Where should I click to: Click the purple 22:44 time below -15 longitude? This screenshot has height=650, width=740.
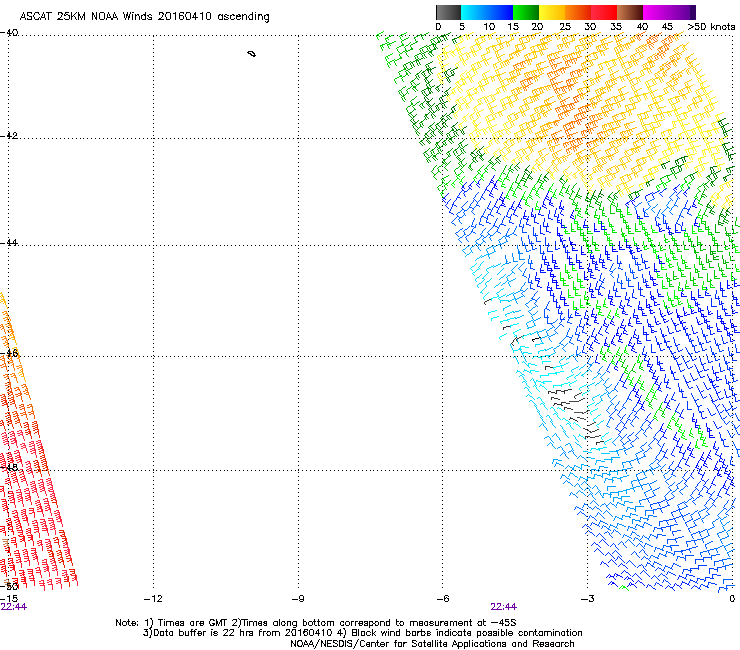[x=14, y=607]
